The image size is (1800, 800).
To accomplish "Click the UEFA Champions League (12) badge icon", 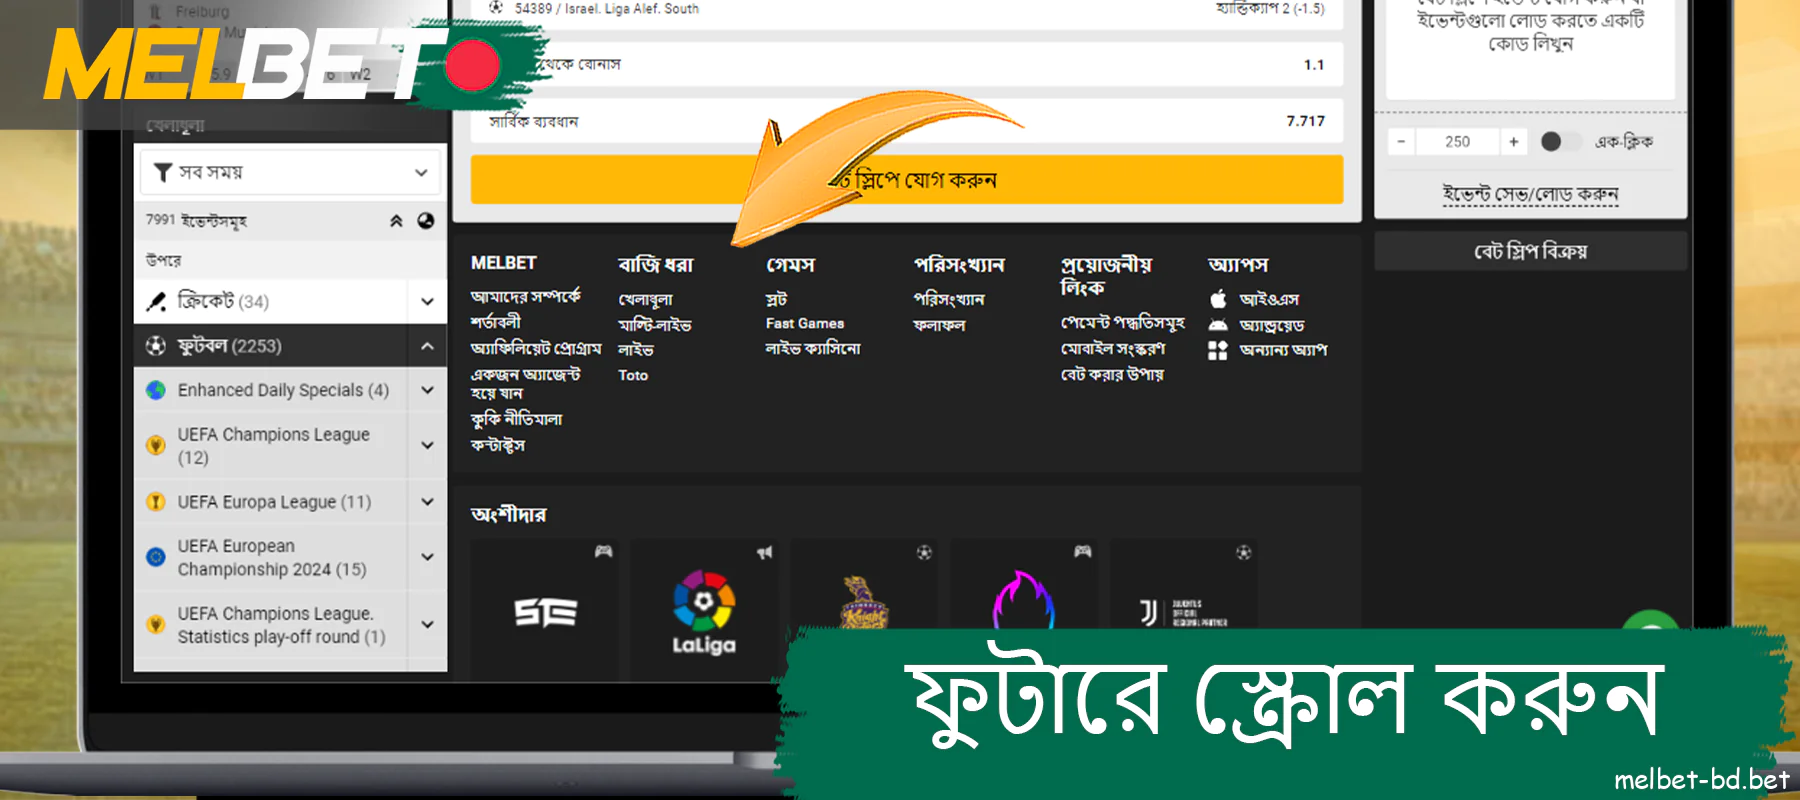I will pyautogui.click(x=156, y=445).
